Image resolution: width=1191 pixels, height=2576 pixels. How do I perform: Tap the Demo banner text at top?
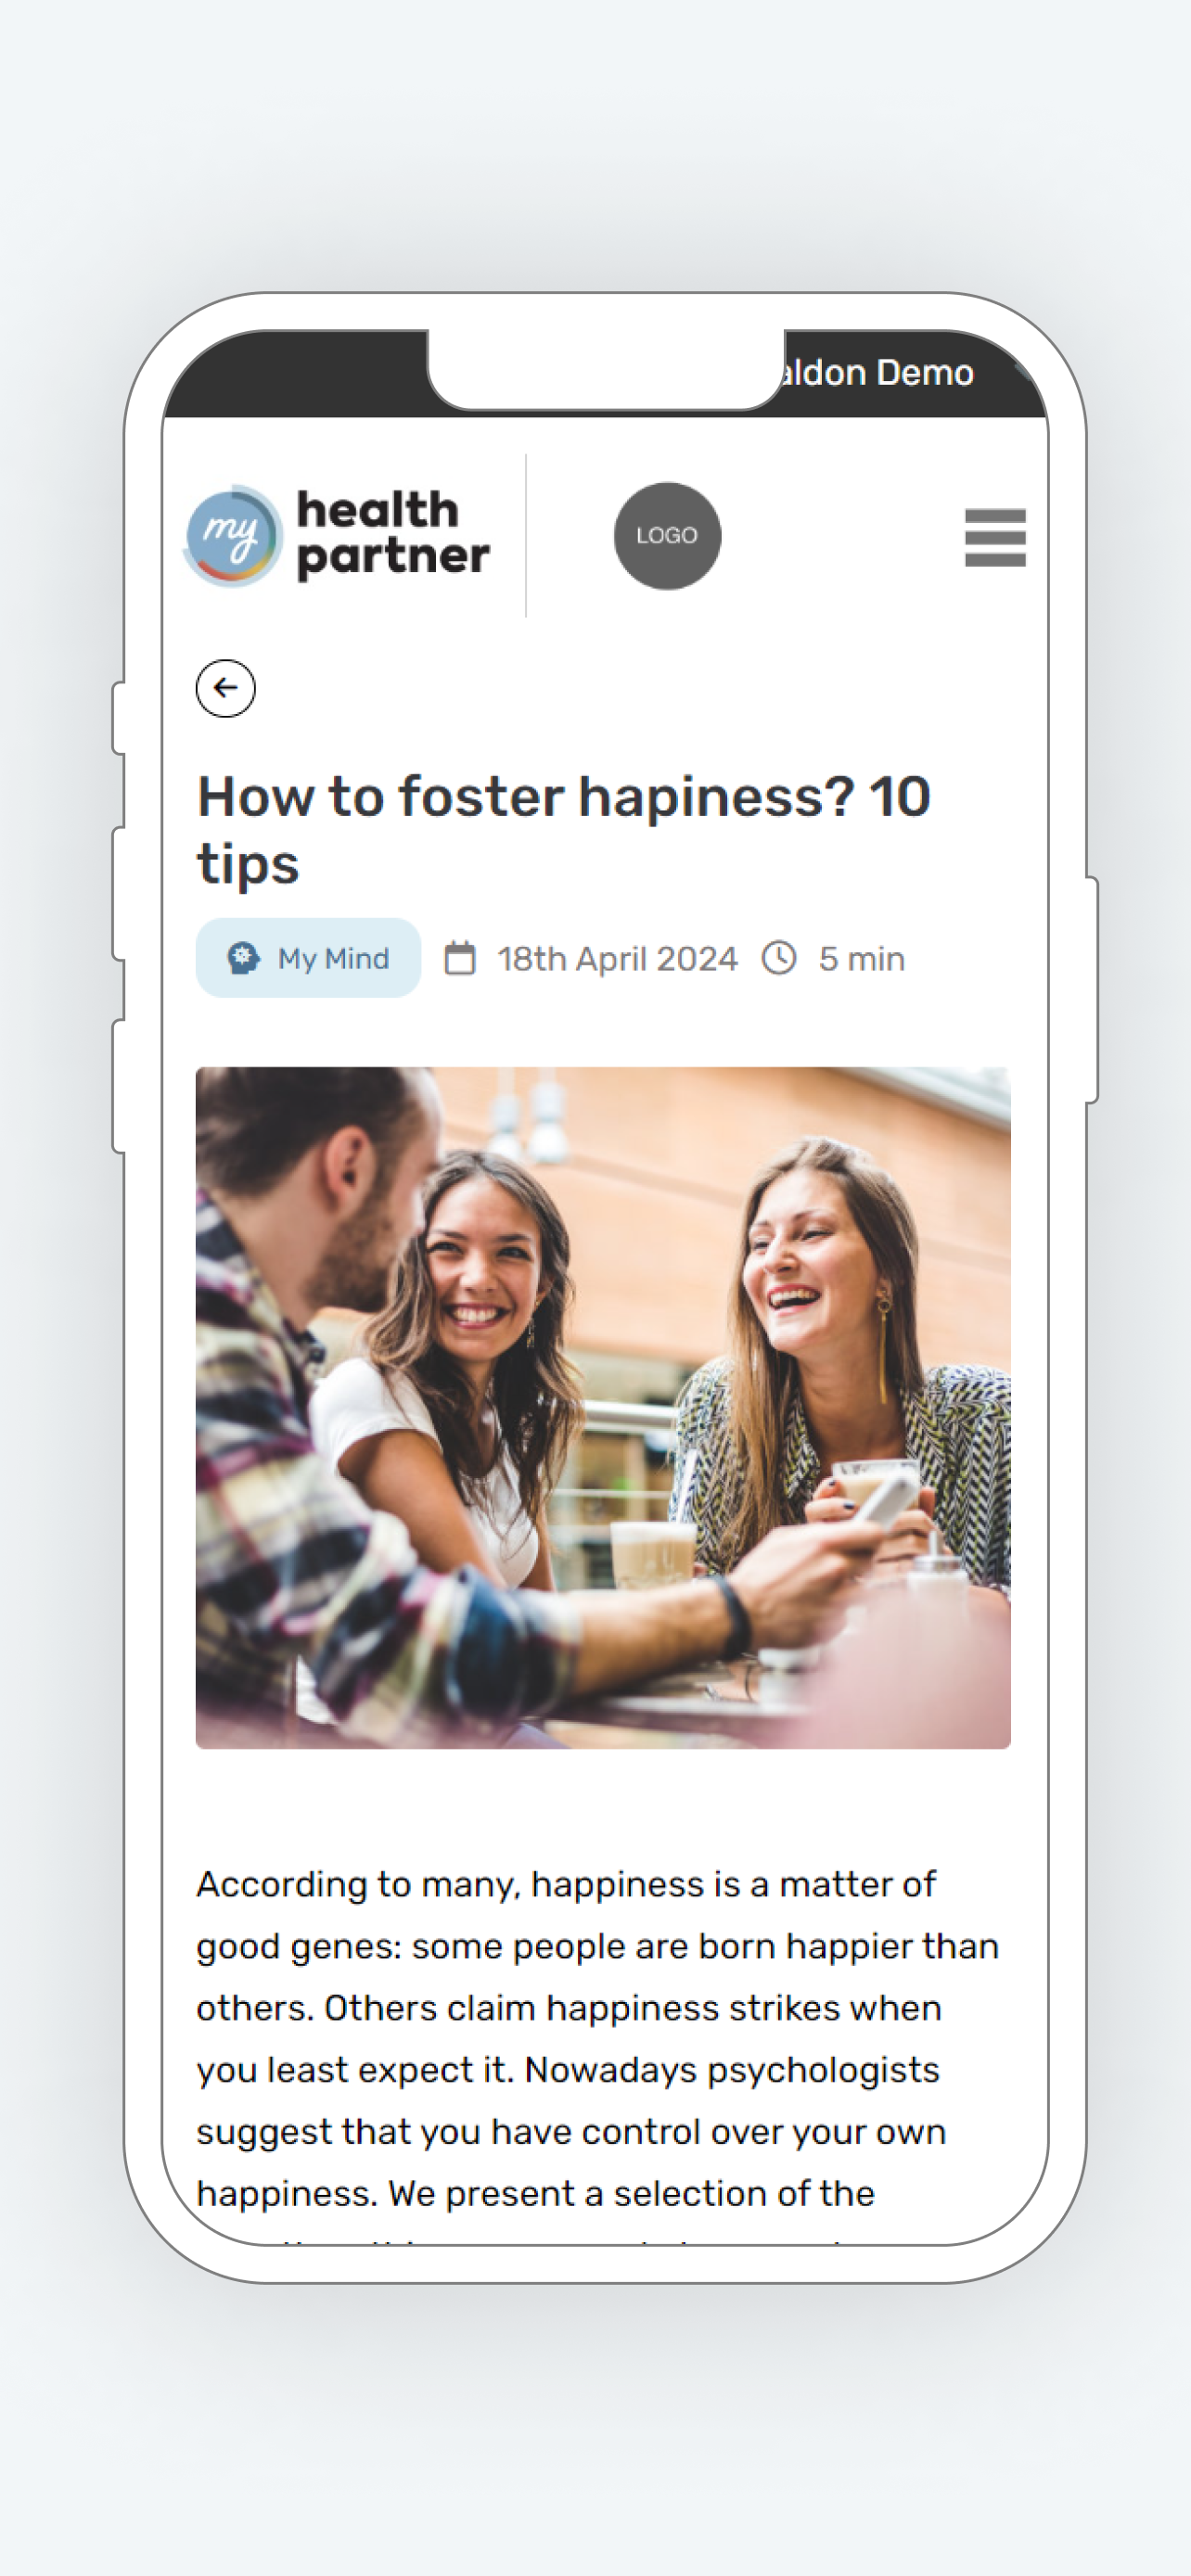[876, 372]
